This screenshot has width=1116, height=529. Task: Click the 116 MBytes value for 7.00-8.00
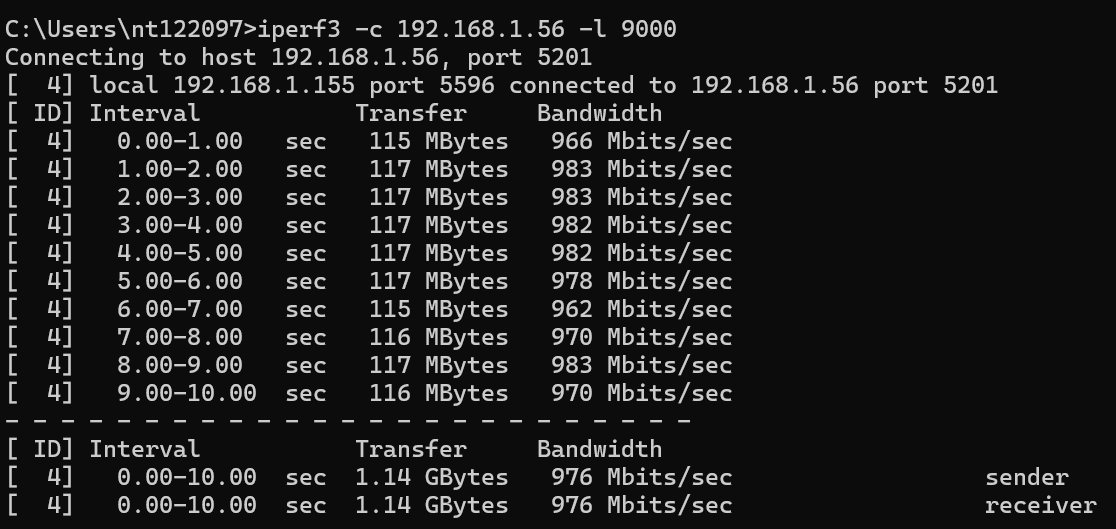[x=439, y=337]
